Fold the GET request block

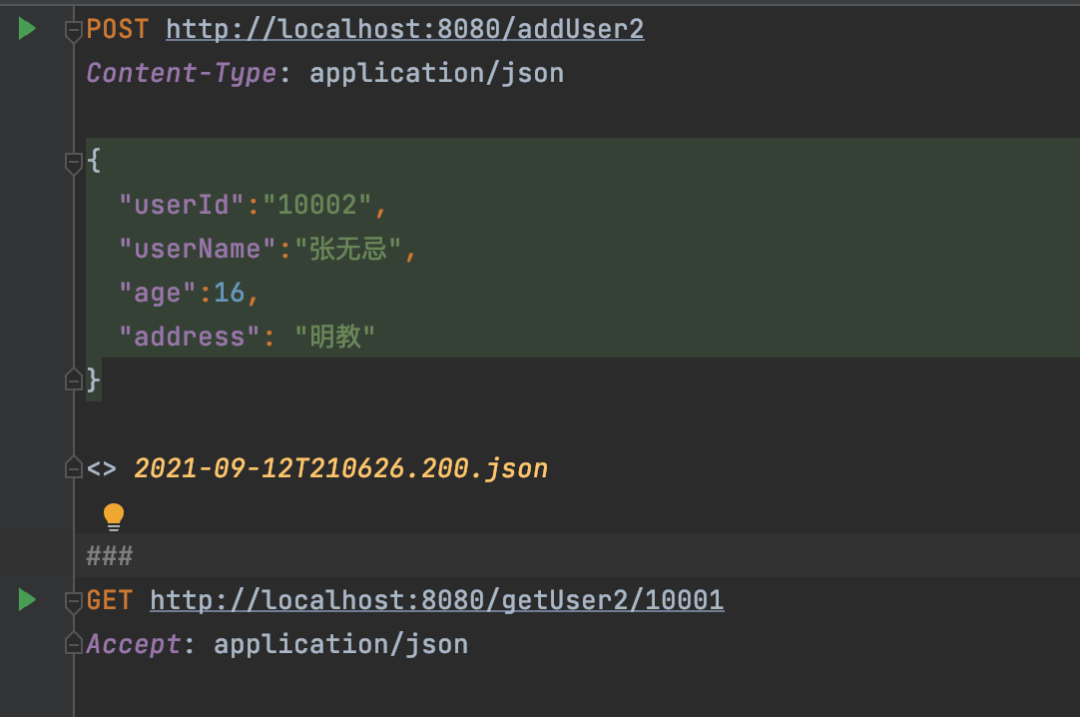(x=73, y=602)
